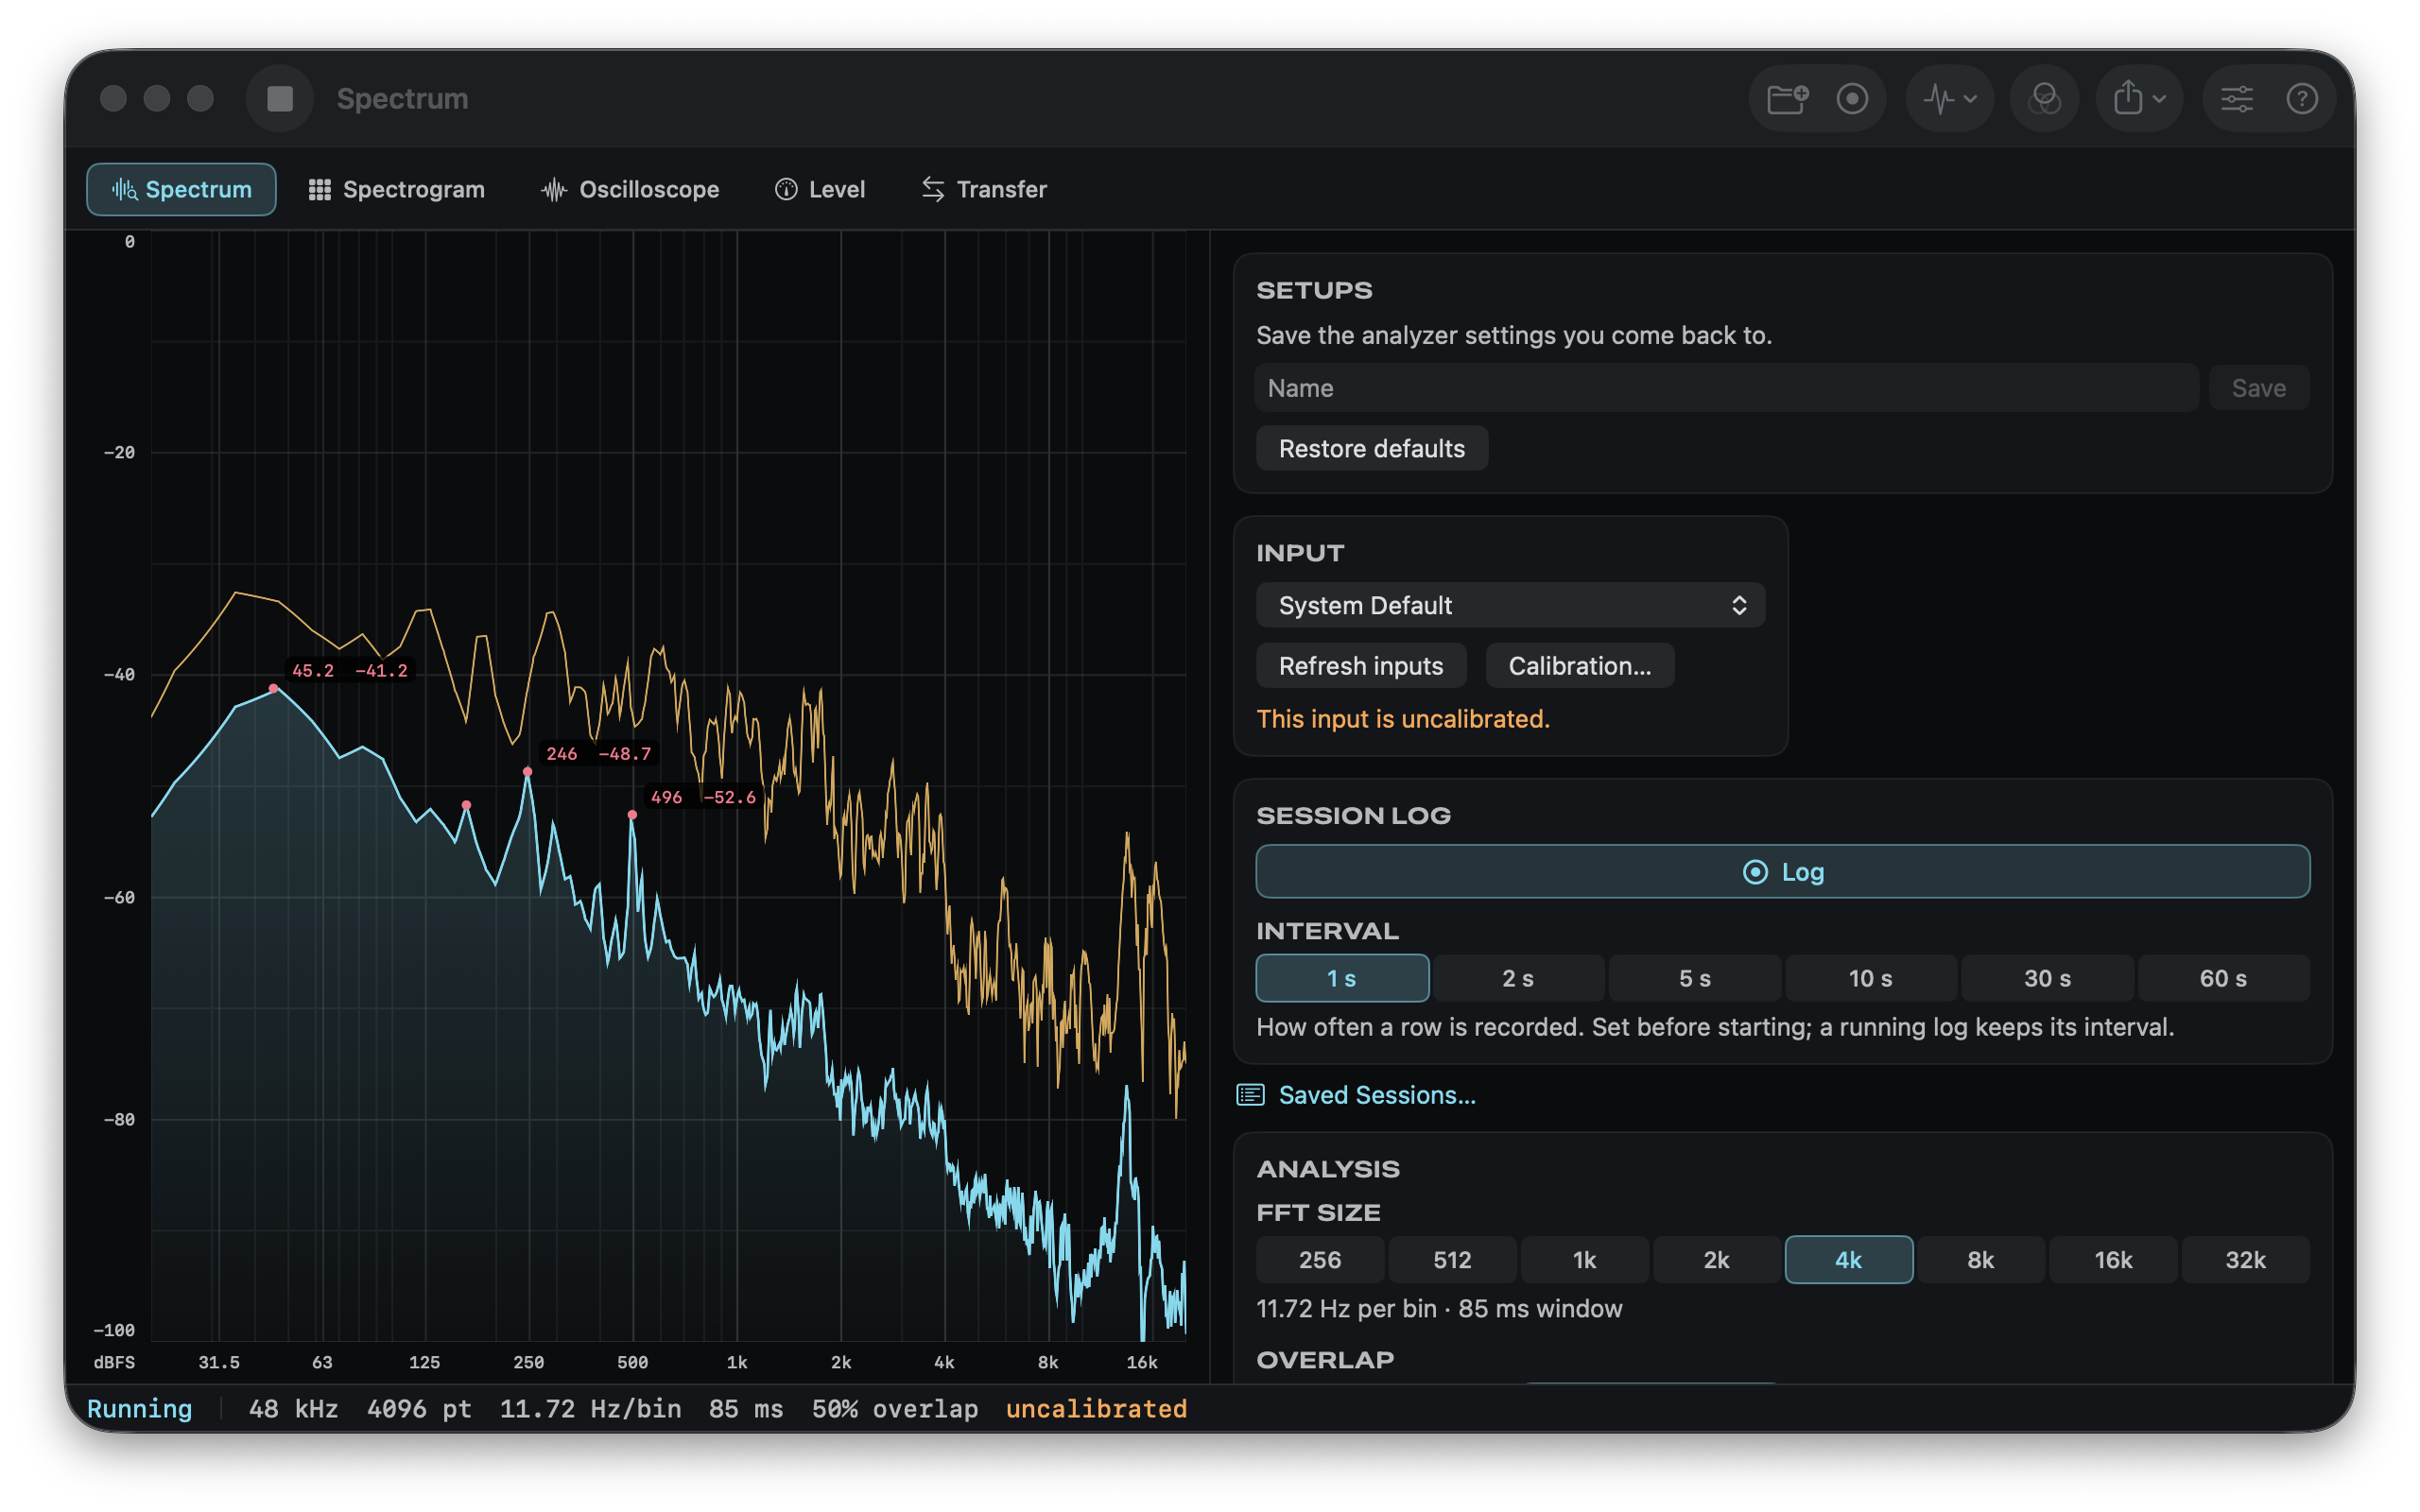
Task: Click the orange "uncalibrated" status text
Action: click(1096, 1408)
